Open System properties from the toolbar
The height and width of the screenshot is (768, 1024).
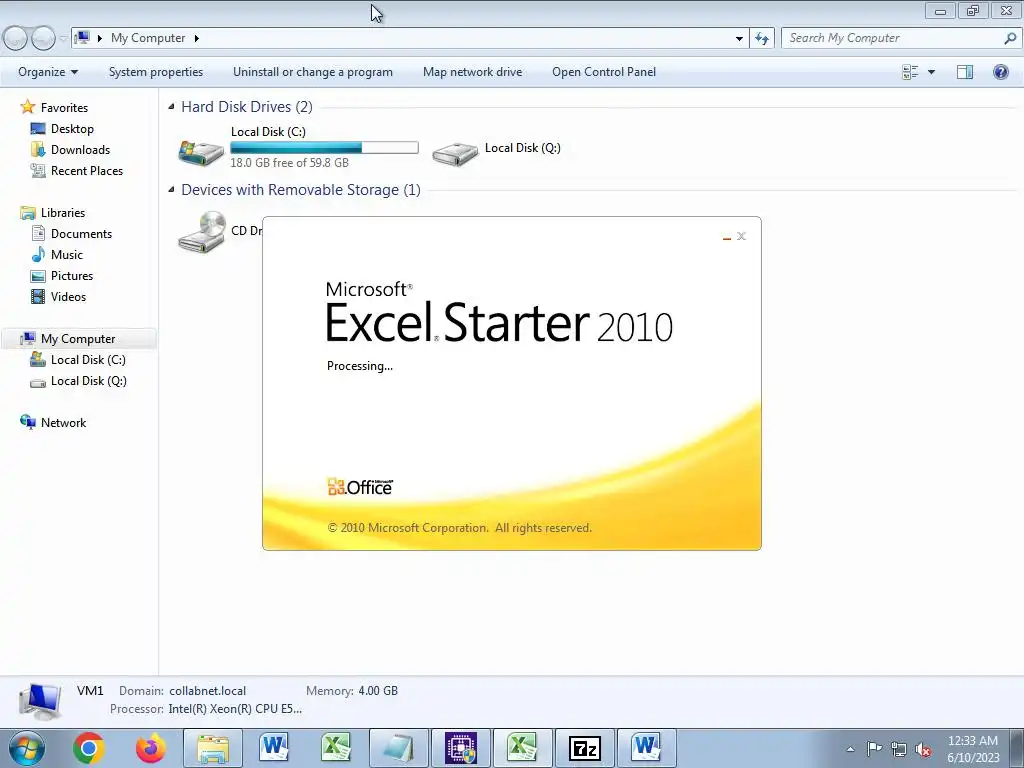[x=155, y=72]
